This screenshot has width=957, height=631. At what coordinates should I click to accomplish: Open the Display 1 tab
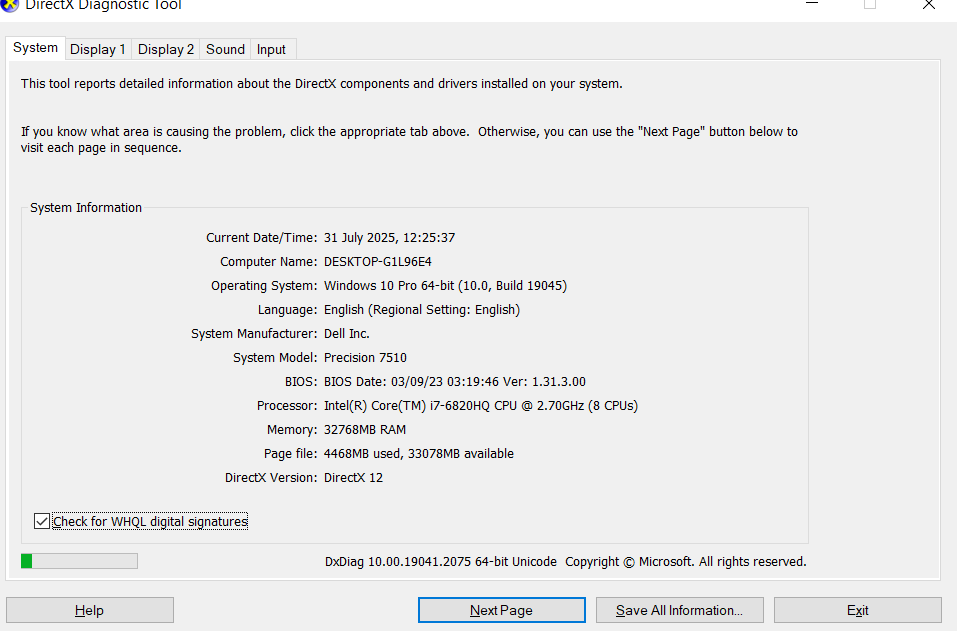tap(98, 49)
